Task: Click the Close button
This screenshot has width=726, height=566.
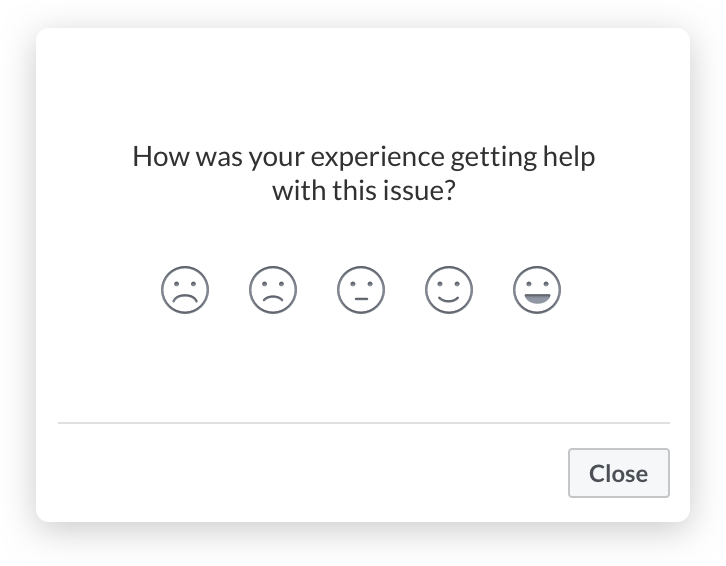Action: [x=618, y=473]
